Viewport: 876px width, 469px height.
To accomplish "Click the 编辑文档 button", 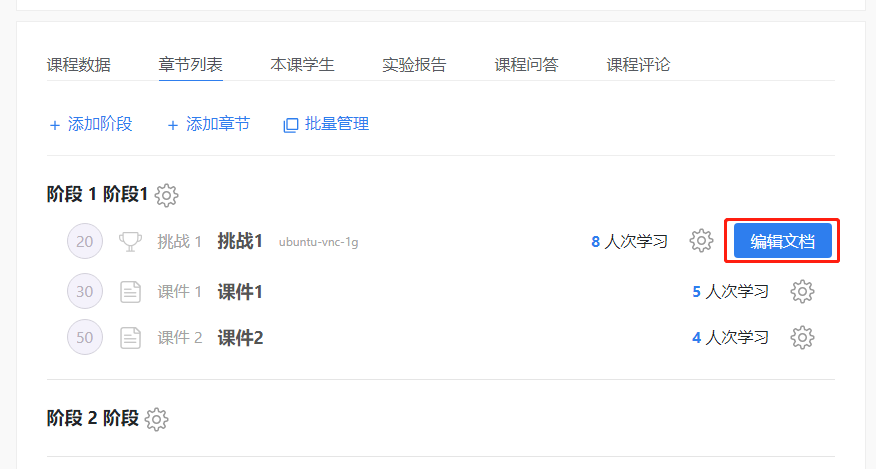I will [x=782, y=241].
